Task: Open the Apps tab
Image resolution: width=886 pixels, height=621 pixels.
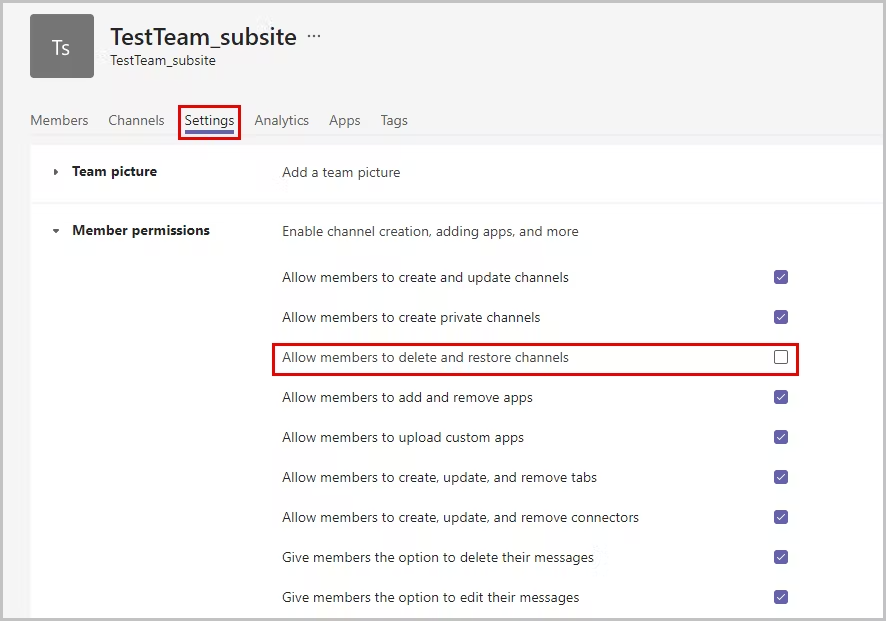Action: (x=345, y=120)
